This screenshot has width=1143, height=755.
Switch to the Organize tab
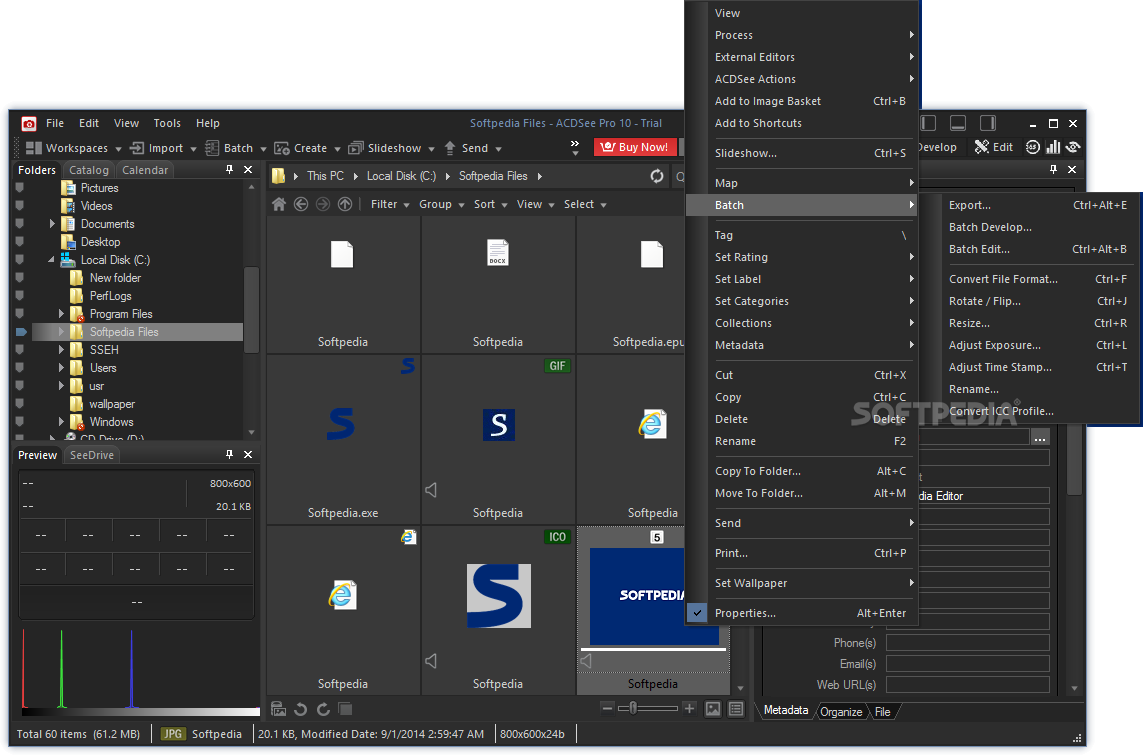840,712
